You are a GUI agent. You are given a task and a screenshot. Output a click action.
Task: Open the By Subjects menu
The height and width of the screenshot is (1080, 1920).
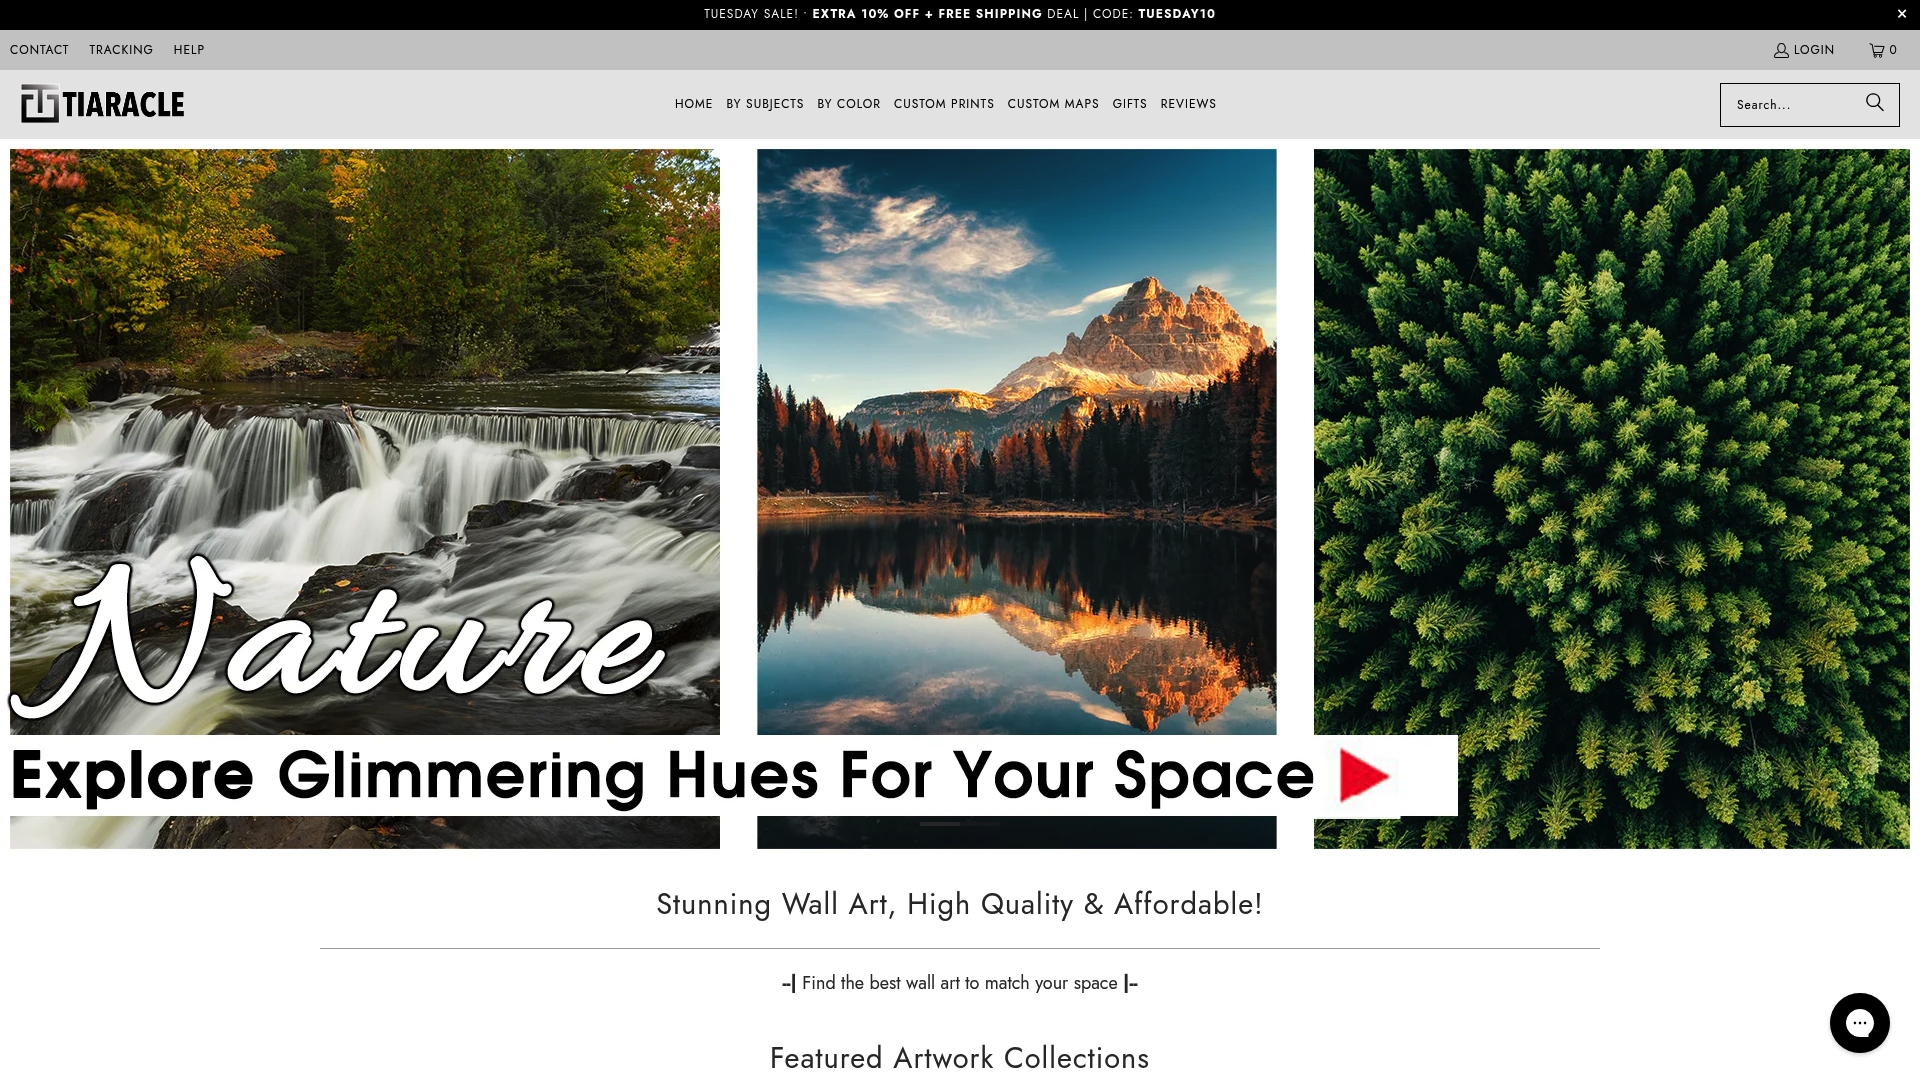click(764, 104)
